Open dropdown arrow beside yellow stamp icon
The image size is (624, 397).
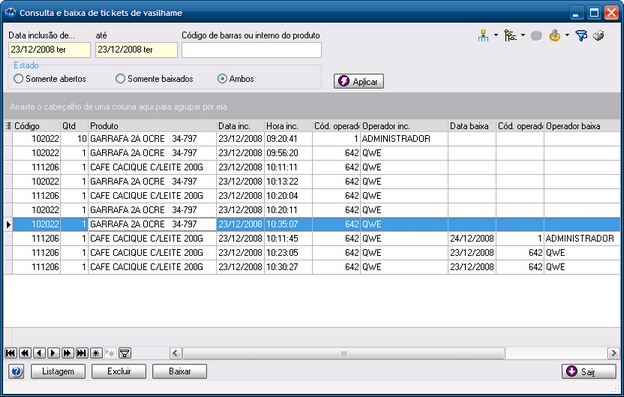[x=567, y=35]
